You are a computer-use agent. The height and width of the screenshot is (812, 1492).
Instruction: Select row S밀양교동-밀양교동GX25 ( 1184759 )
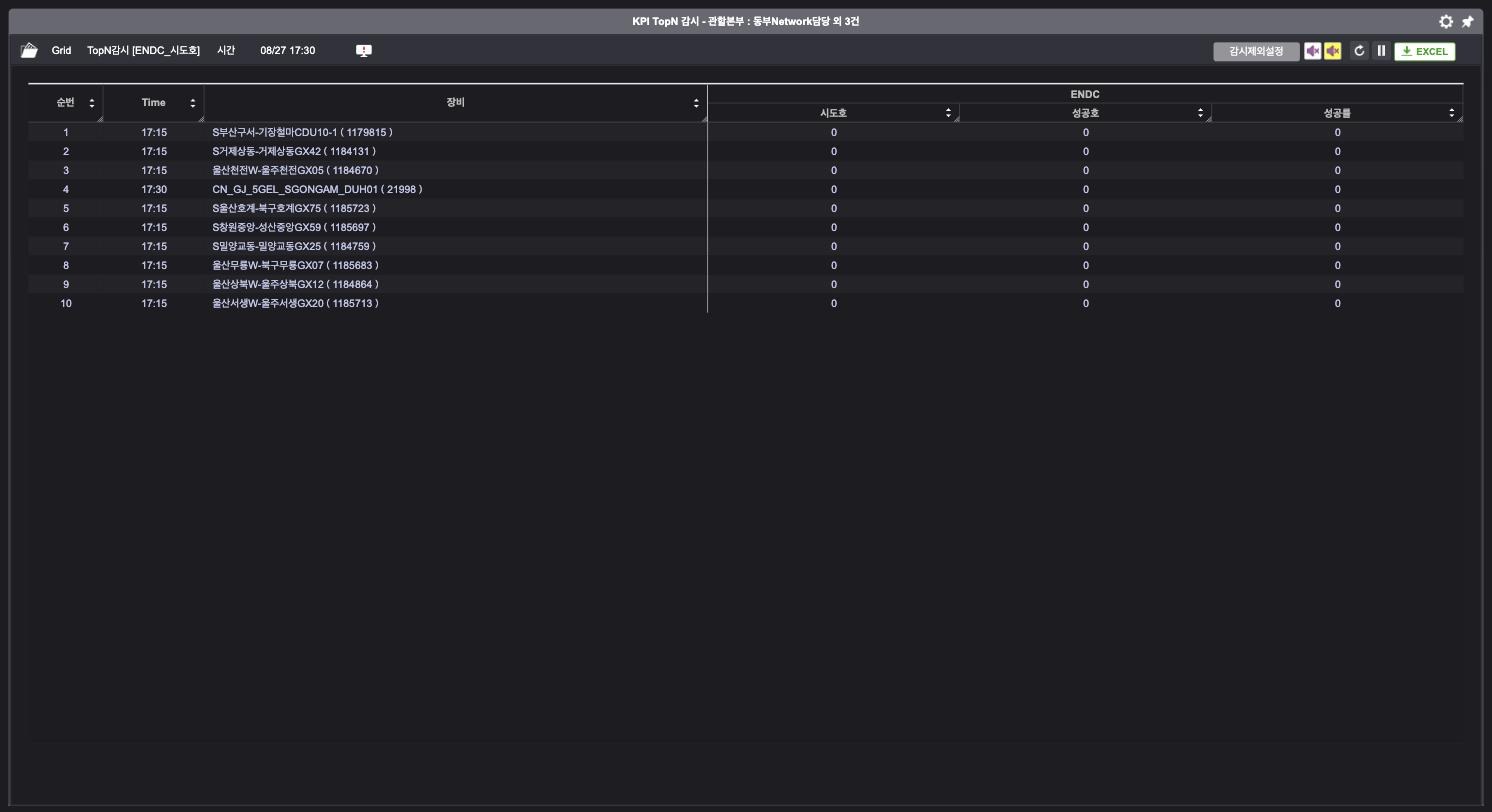pos(745,246)
